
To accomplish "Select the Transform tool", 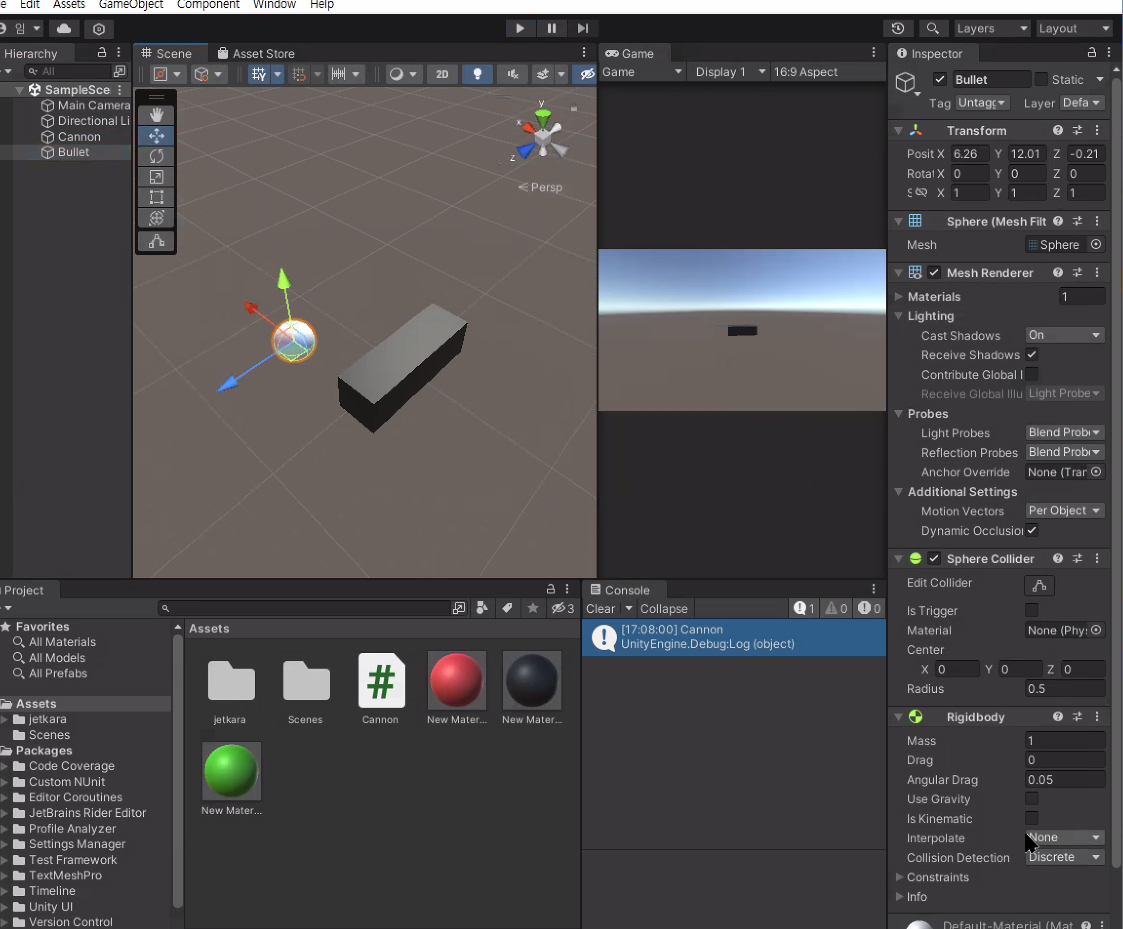I will [x=156, y=218].
